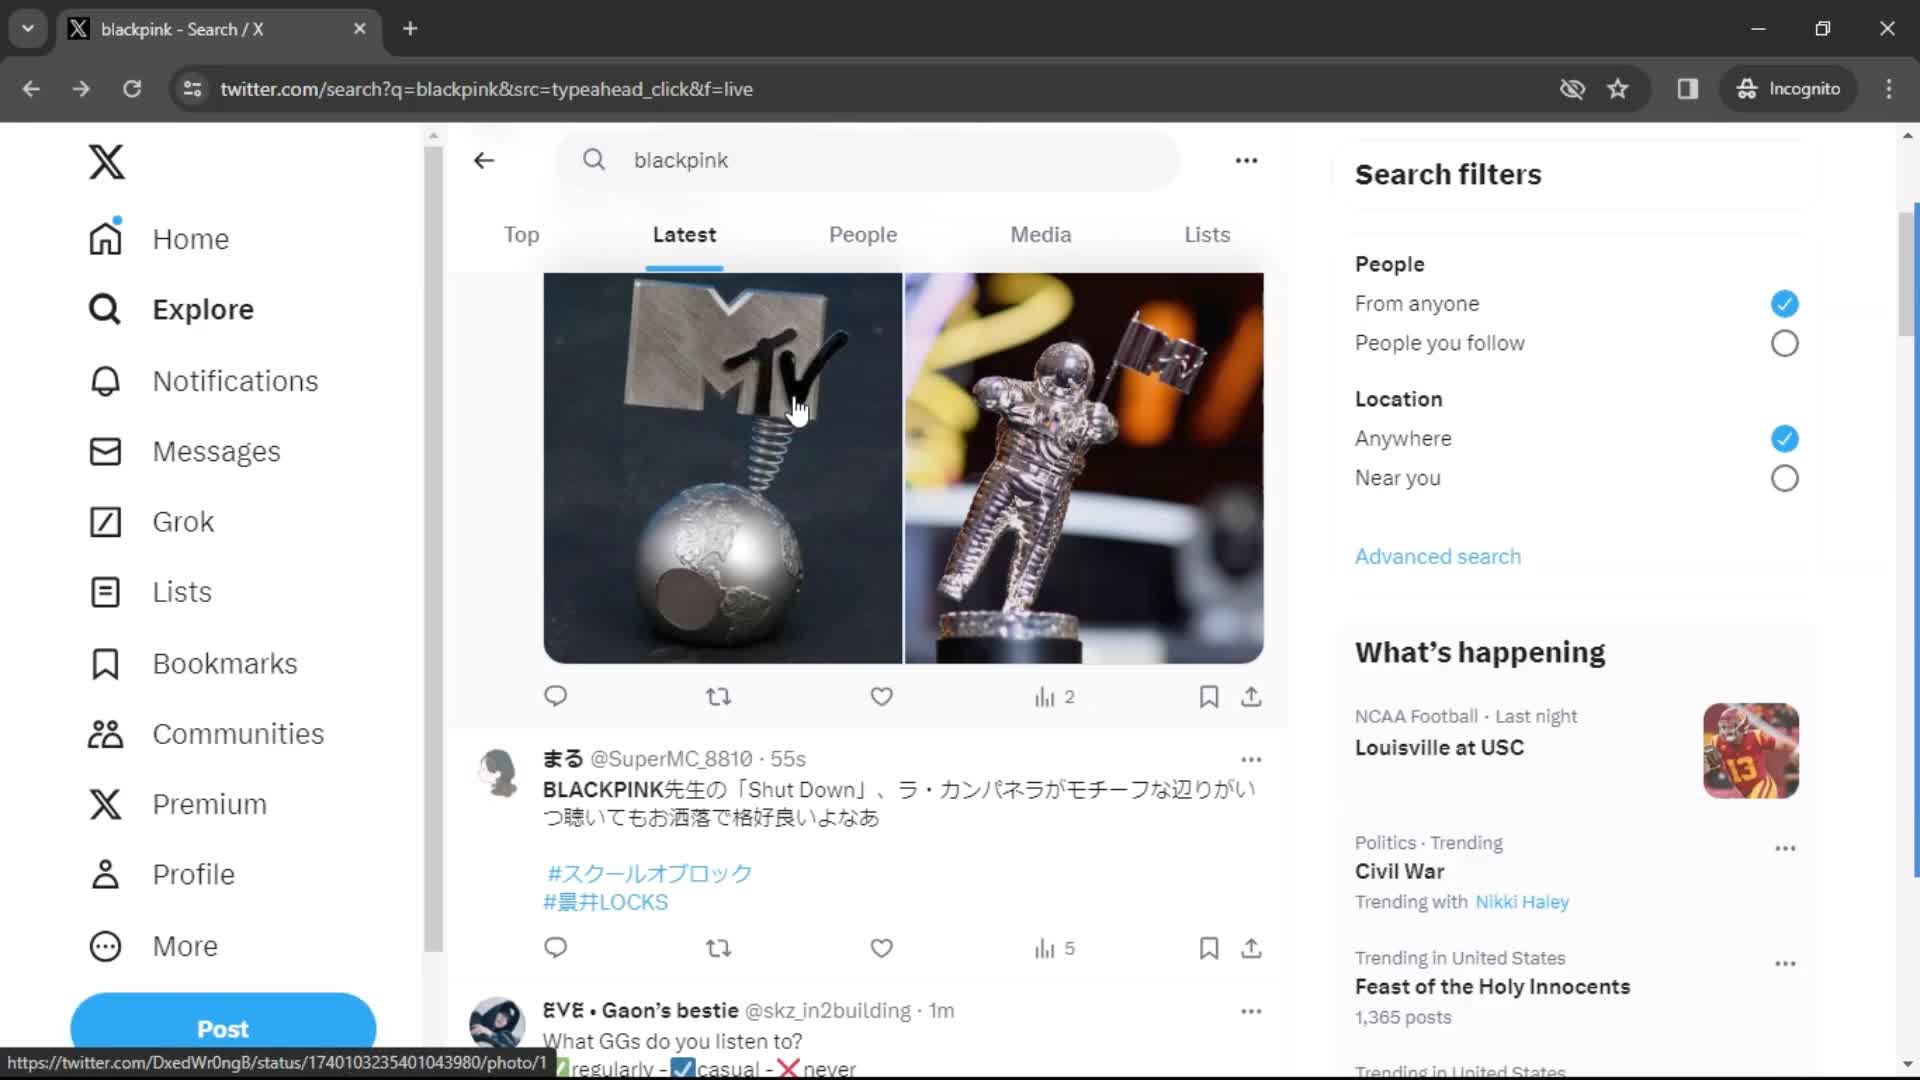1920x1080 pixels.
Task: Select Near you location radio option
Action: (1784, 478)
